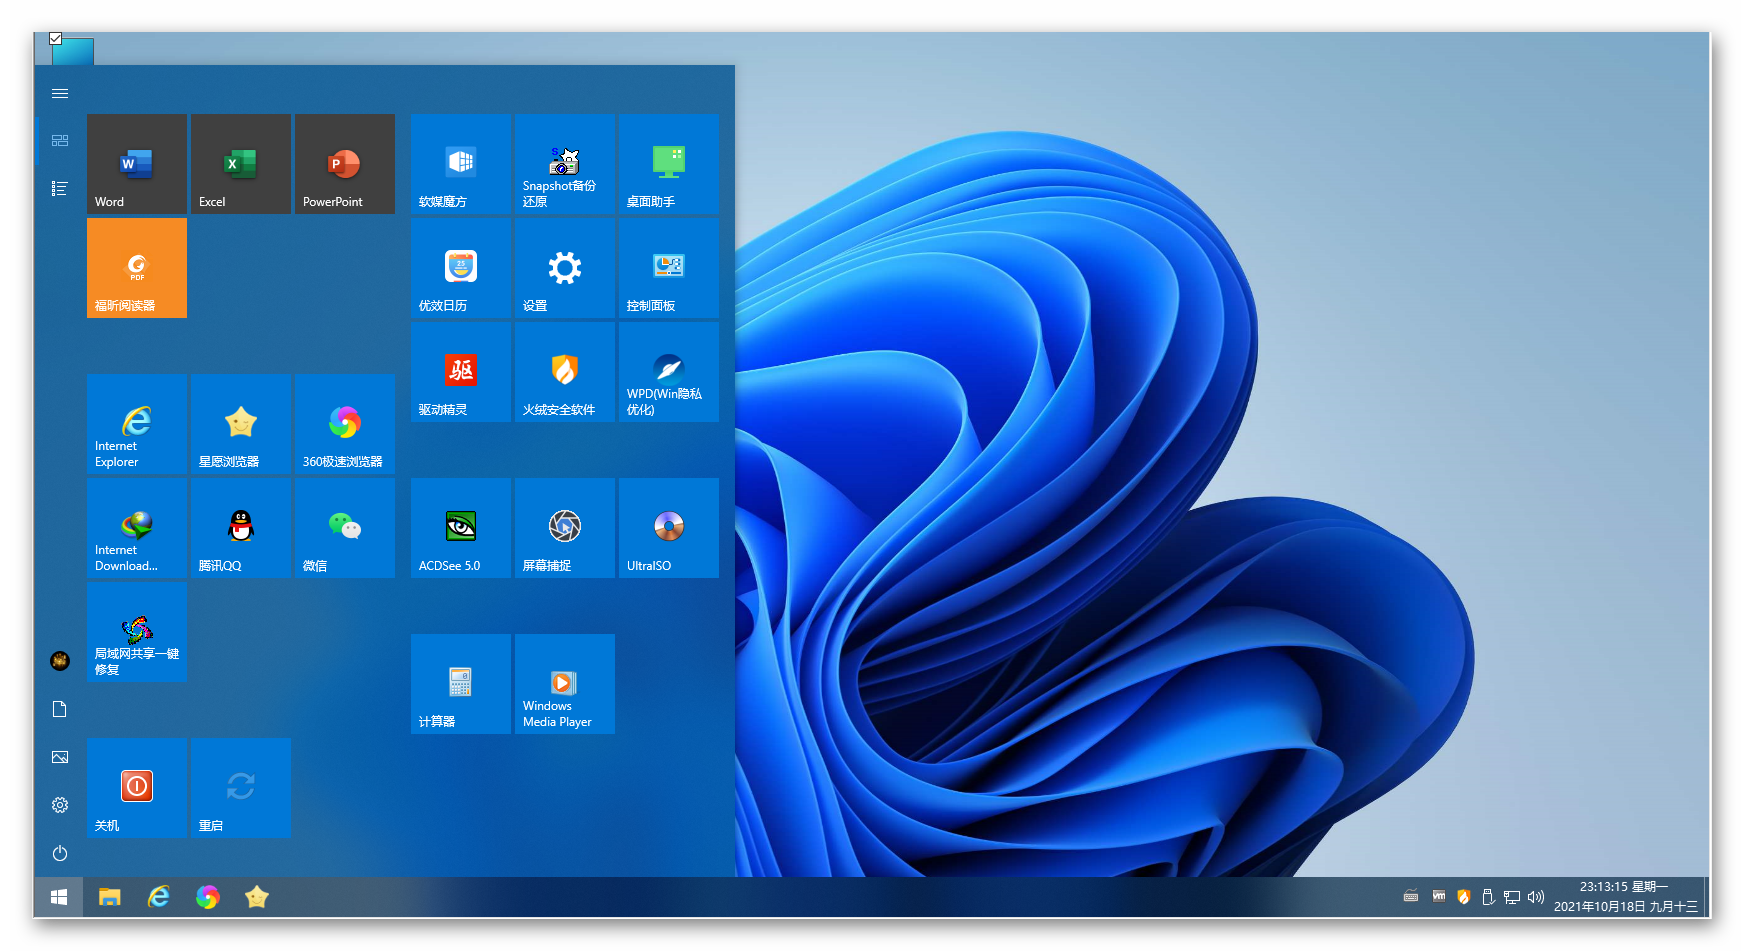Image resolution: width=1744 pixels, height=951 pixels.
Task: Launch the Internet Explorer tile
Action: click(137, 424)
